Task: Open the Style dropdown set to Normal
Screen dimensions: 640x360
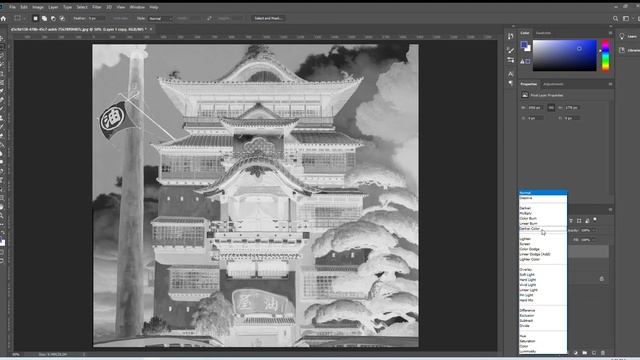Action: pos(160,18)
